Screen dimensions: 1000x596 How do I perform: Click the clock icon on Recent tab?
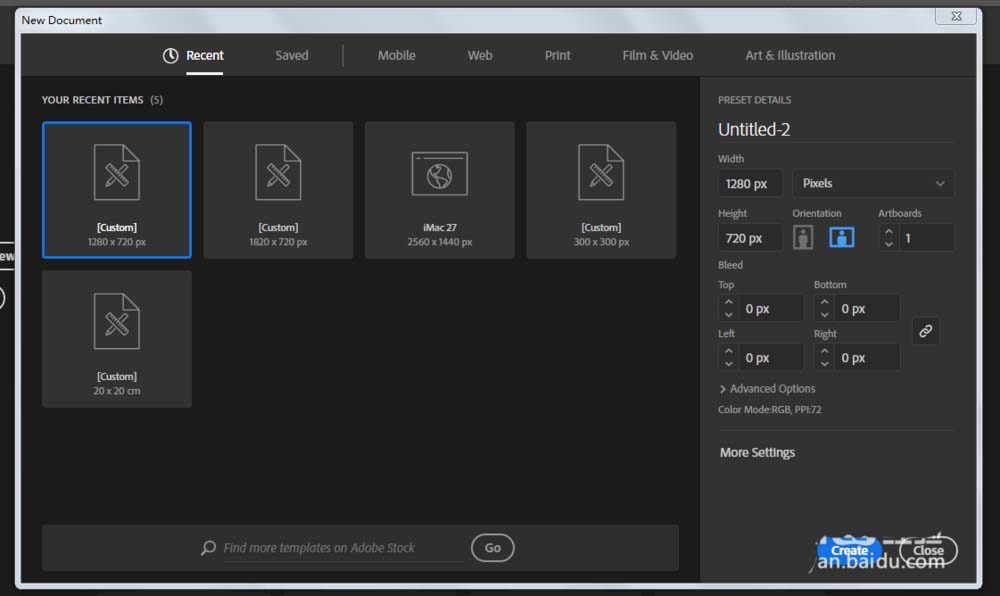(171, 56)
